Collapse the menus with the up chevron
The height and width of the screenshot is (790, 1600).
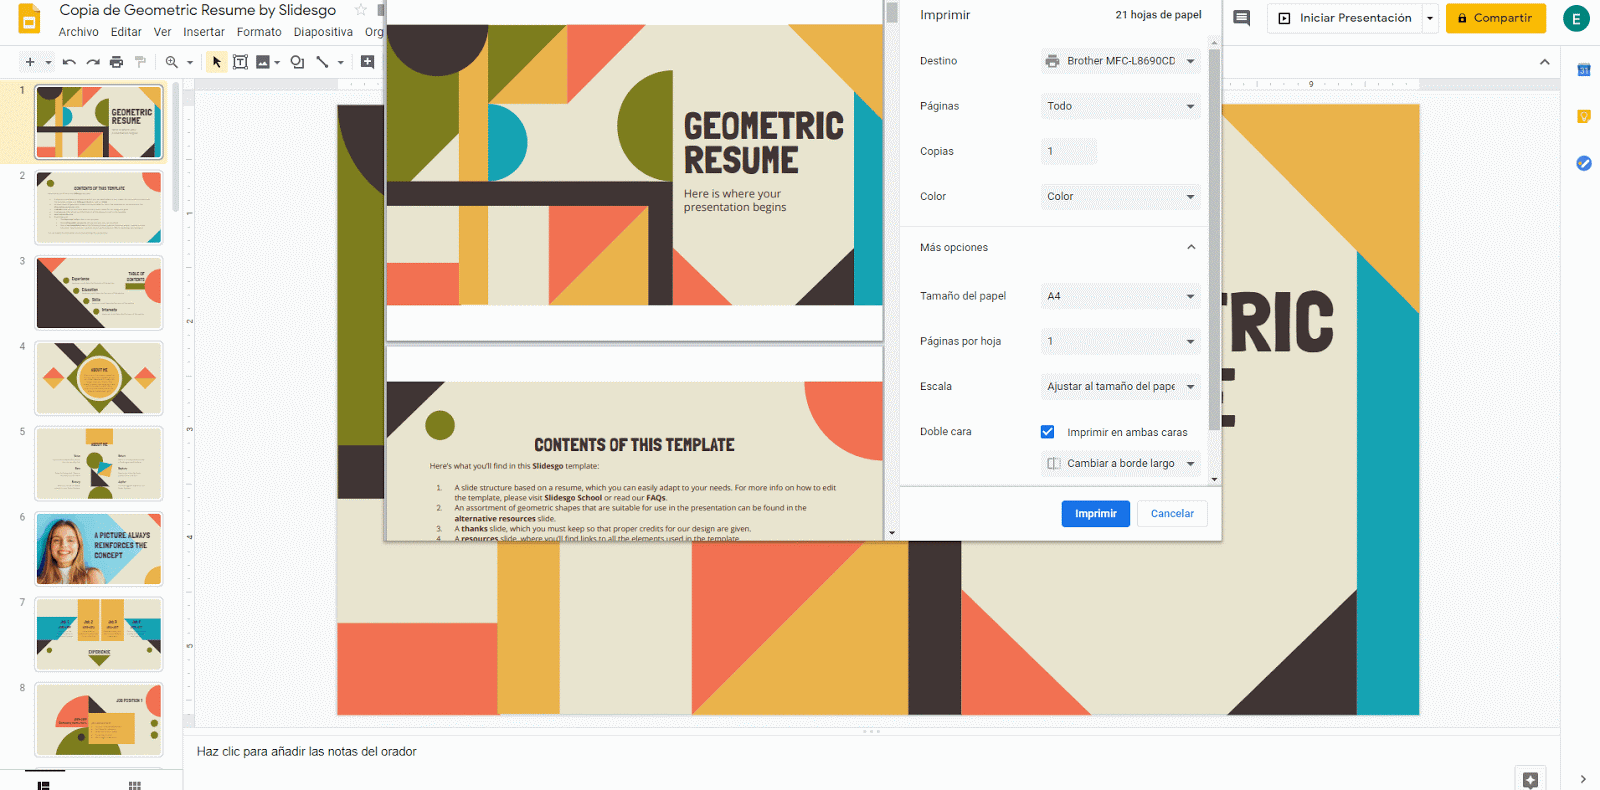point(1544,62)
